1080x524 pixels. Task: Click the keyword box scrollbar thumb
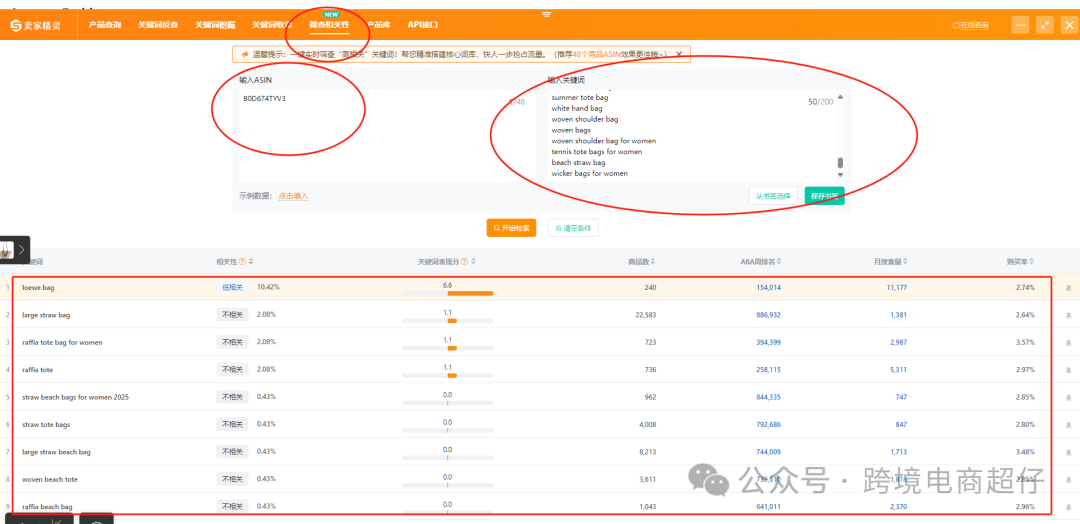(840, 163)
